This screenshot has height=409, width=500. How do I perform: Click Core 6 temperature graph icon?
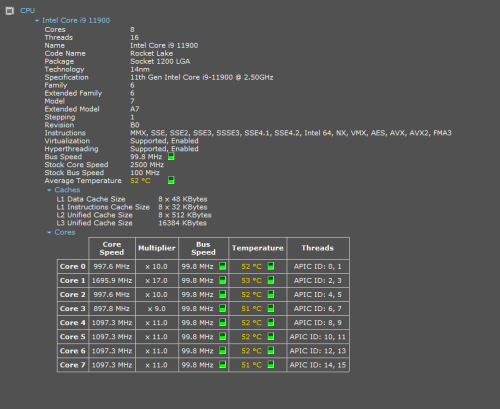tap(271, 350)
